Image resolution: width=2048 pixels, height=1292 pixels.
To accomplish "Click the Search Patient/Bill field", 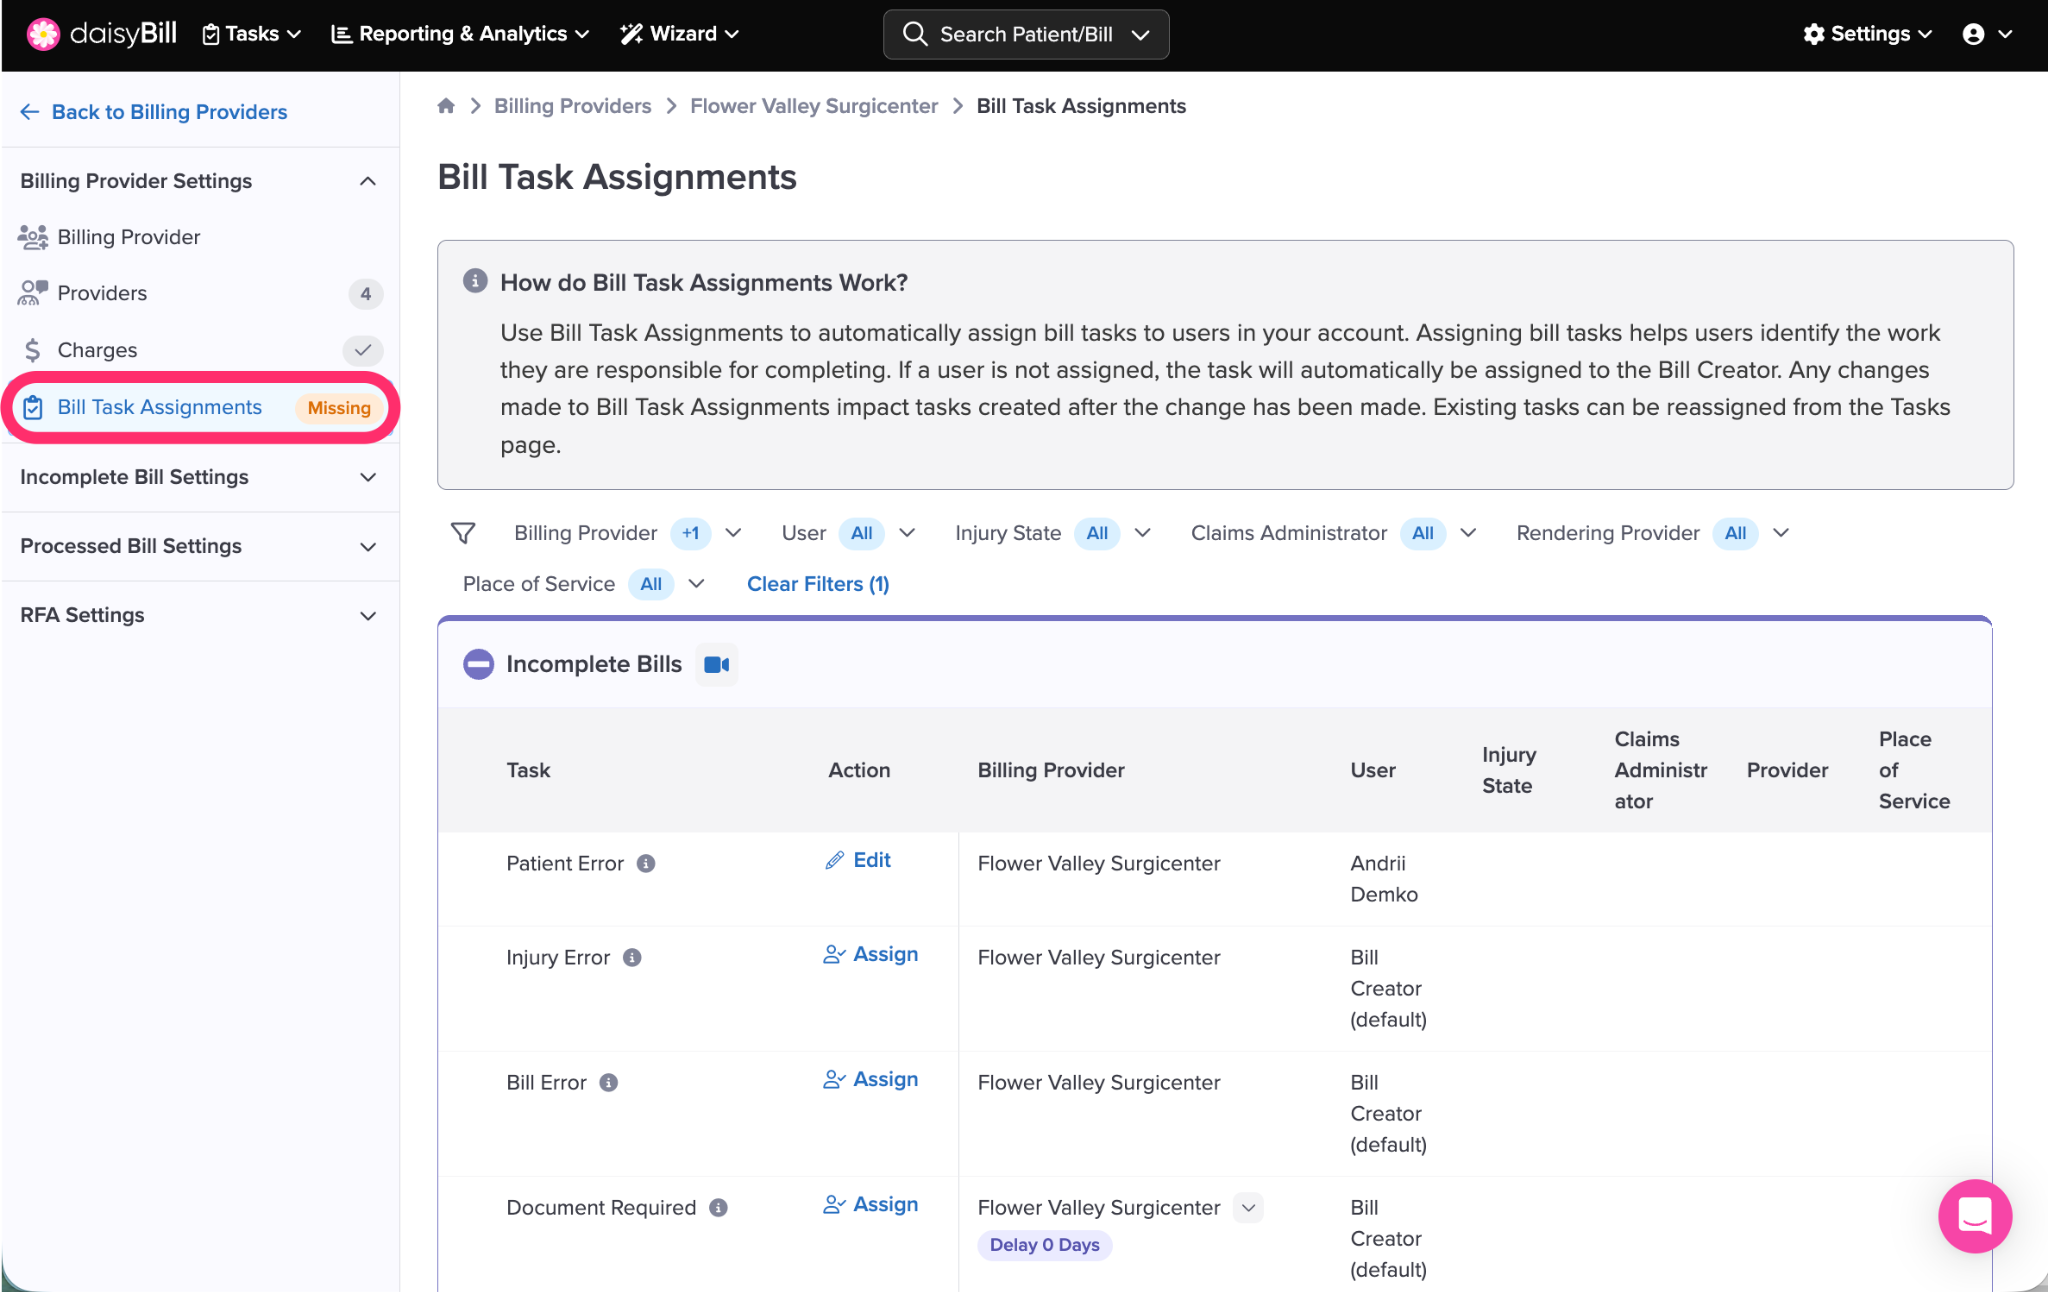I will 1025,35.
